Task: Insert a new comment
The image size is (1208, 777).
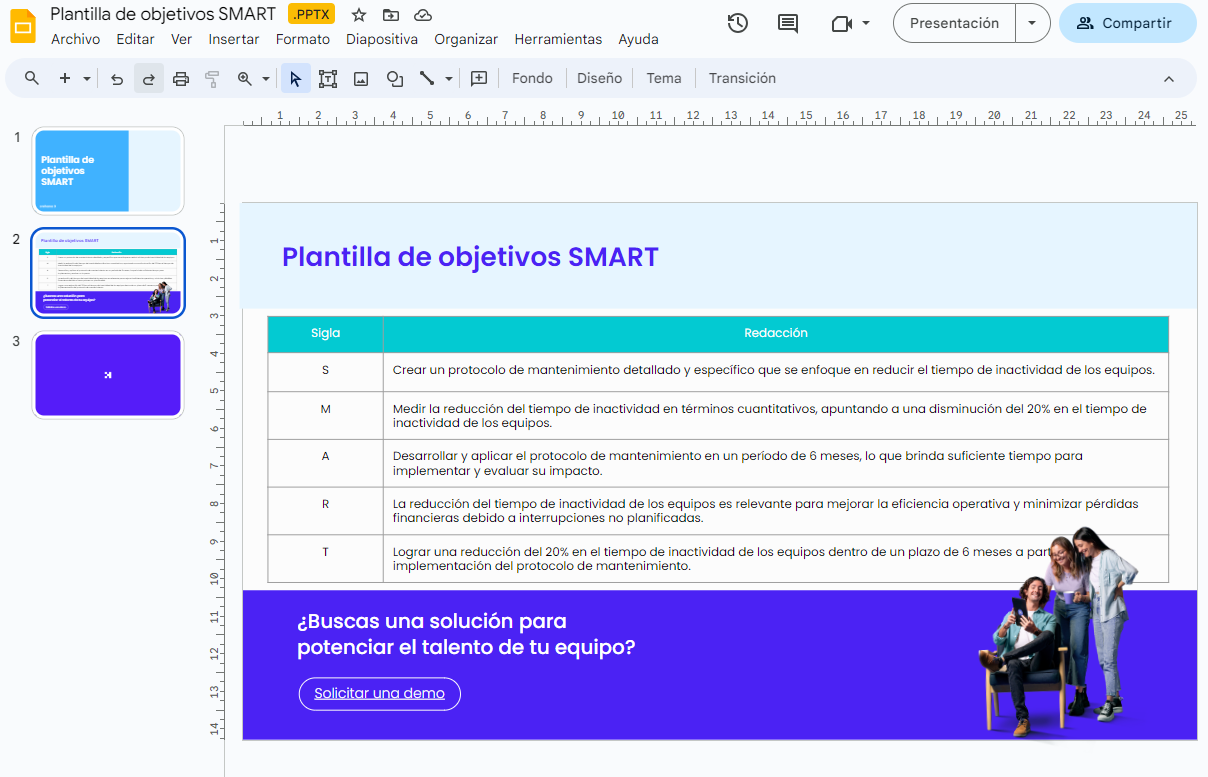Action: [x=478, y=78]
